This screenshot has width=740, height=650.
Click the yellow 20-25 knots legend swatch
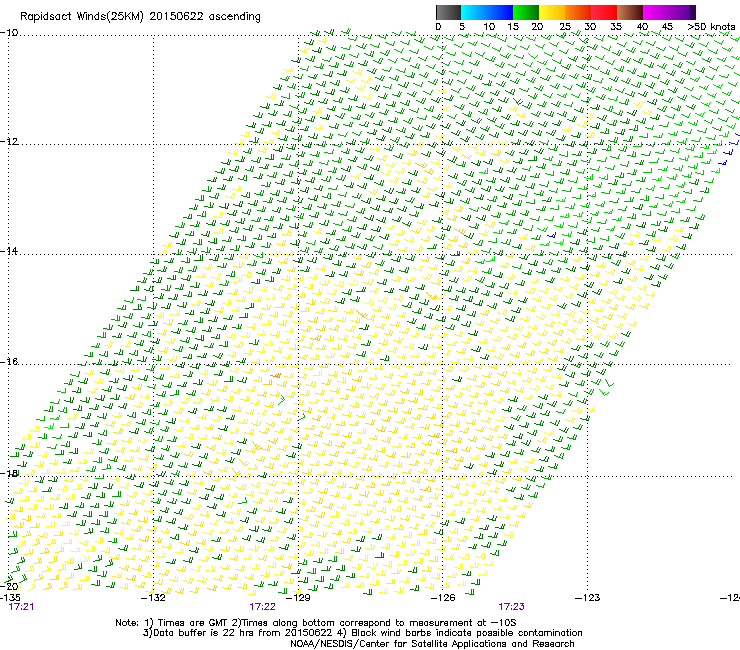click(x=552, y=12)
